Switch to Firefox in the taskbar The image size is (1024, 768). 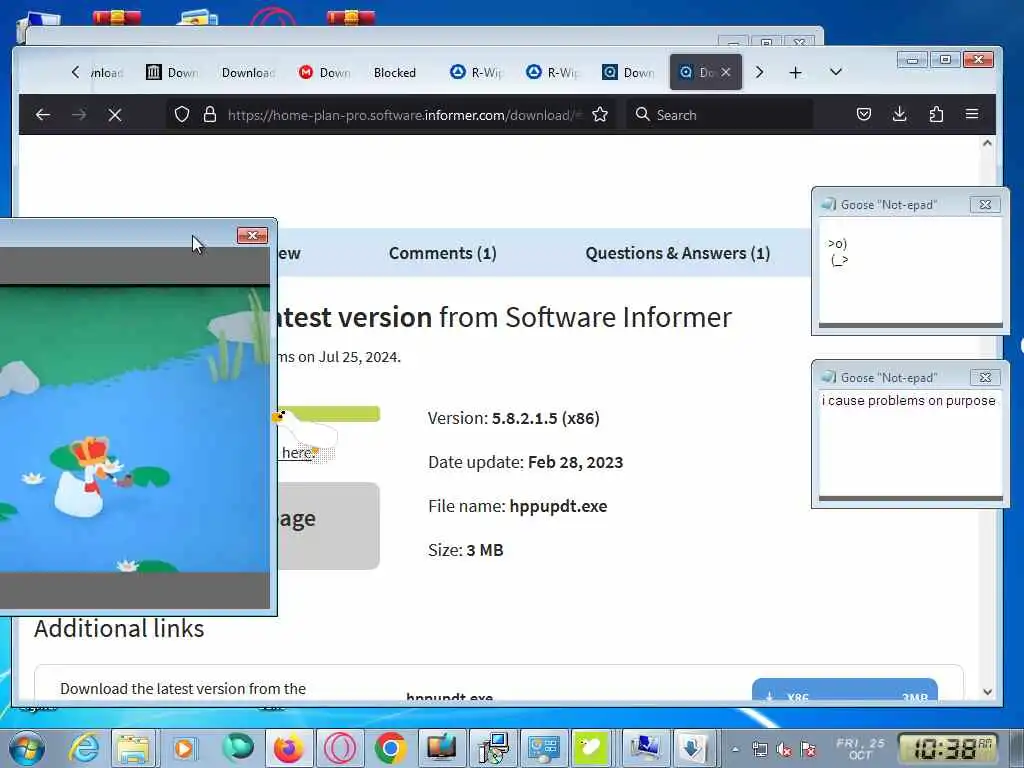288,748
